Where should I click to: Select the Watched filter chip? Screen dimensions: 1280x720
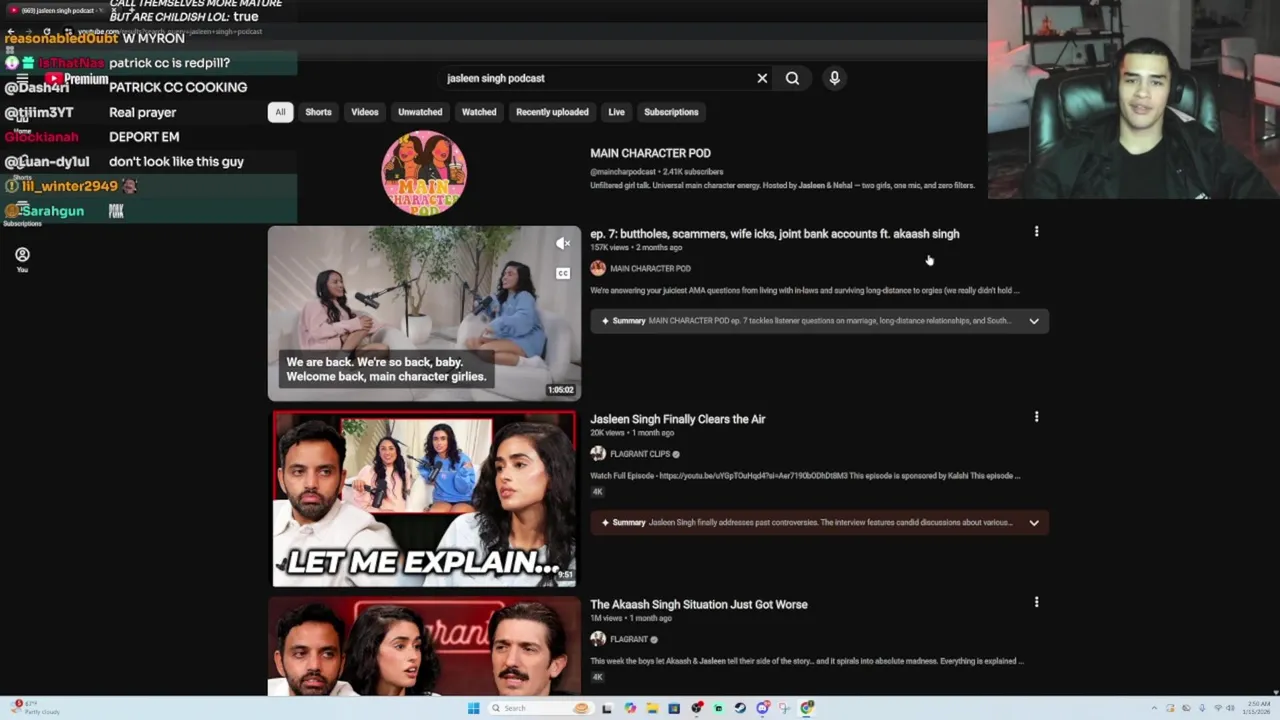(x=479, y=112)
